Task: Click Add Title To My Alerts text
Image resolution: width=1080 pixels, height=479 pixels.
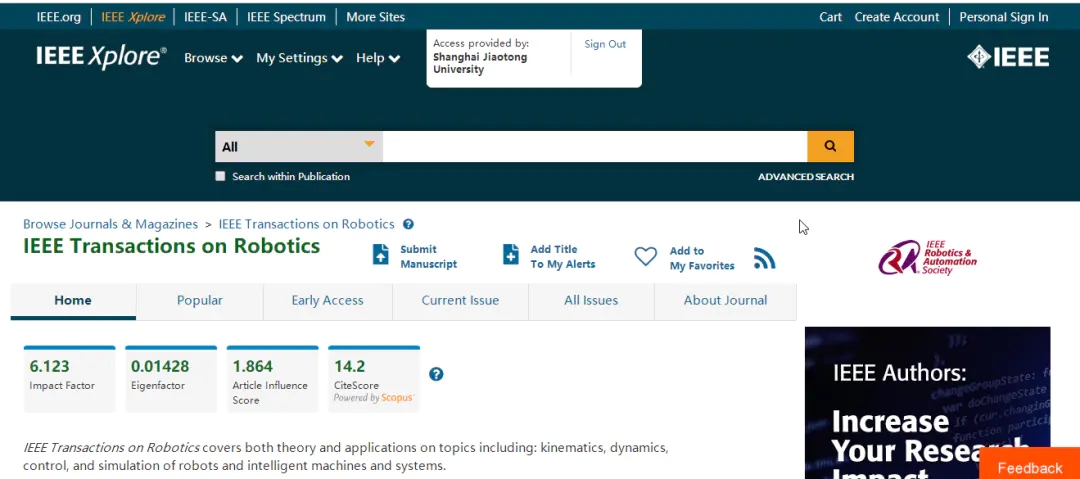Action: (x=563, y=256)
